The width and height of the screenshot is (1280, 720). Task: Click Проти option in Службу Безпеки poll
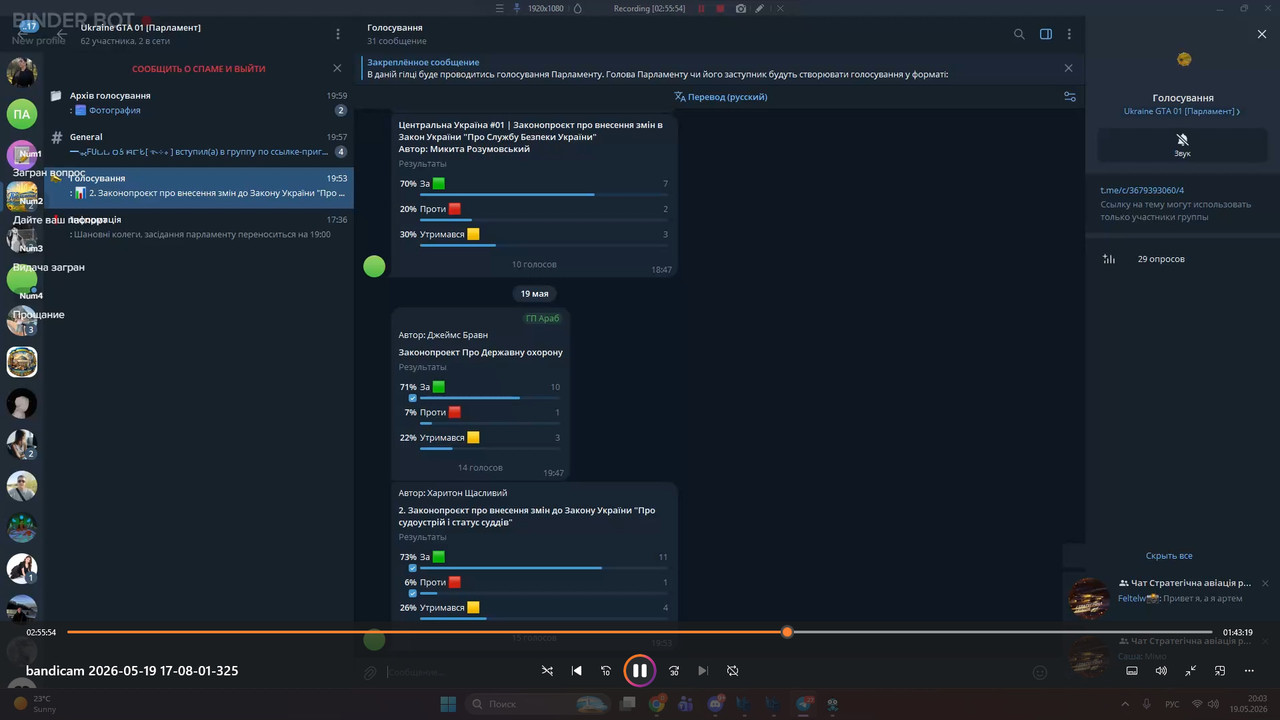[x=533, y=212]
